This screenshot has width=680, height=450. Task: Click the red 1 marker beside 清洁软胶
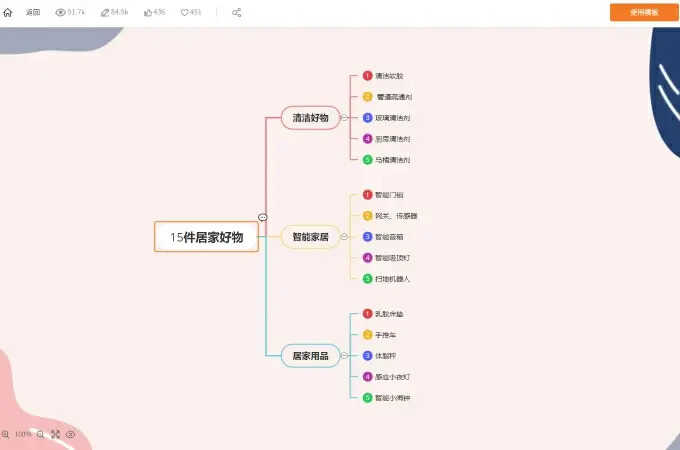(x=367, y=75)
